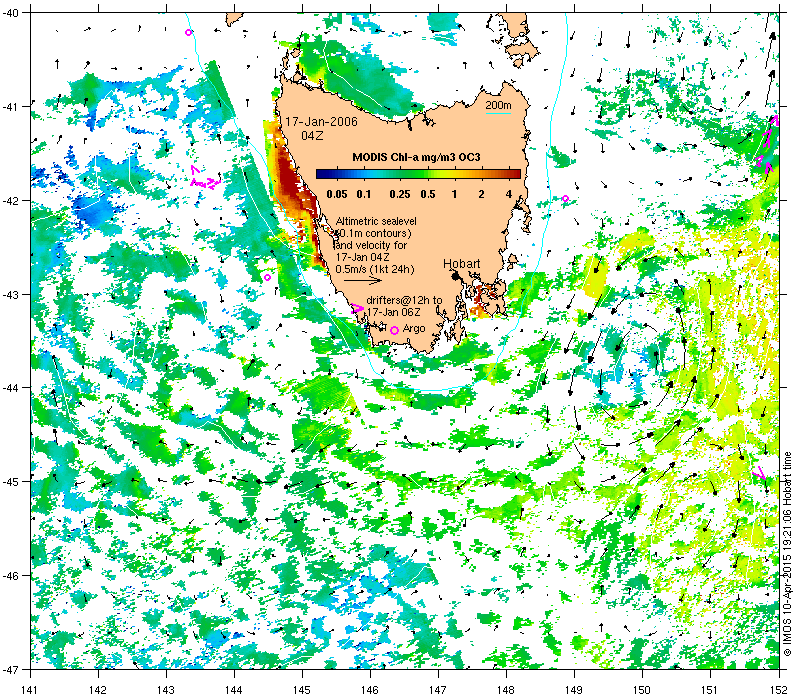Click color bar tick label '1'
The image size is (800, 700).
click(454, 194)
